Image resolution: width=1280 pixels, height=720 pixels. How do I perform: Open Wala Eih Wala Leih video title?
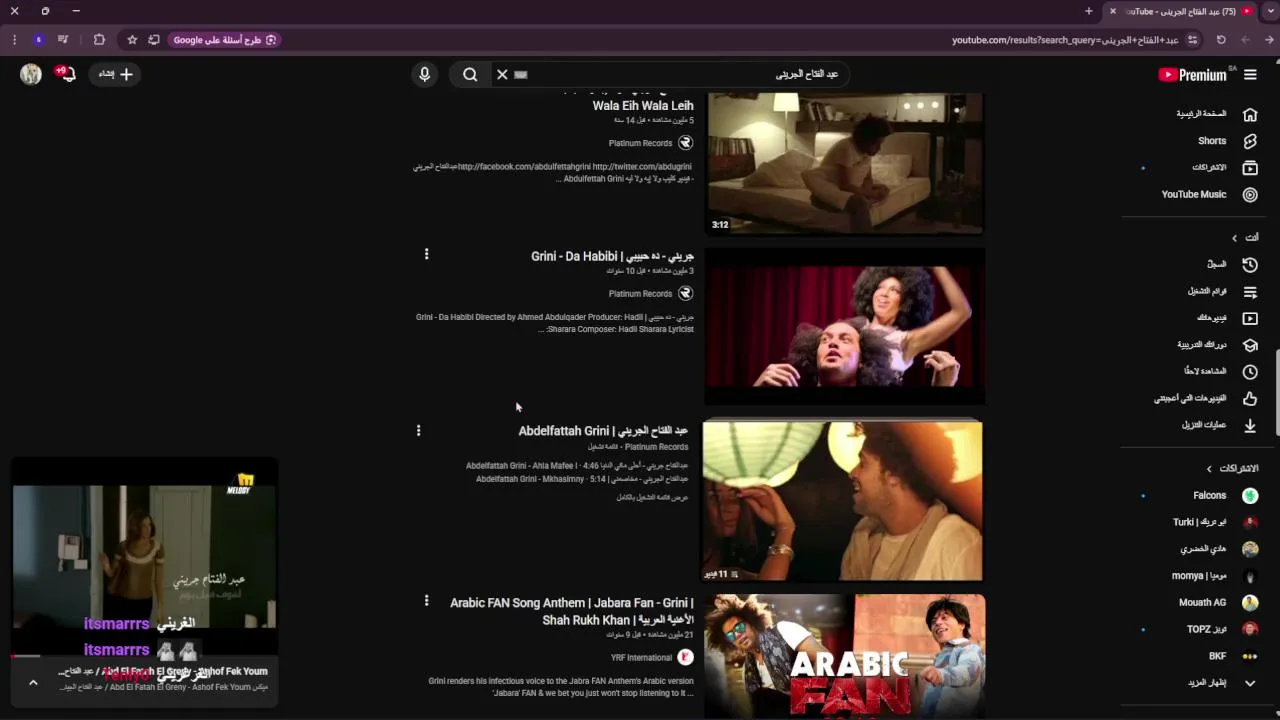[643, 105]
